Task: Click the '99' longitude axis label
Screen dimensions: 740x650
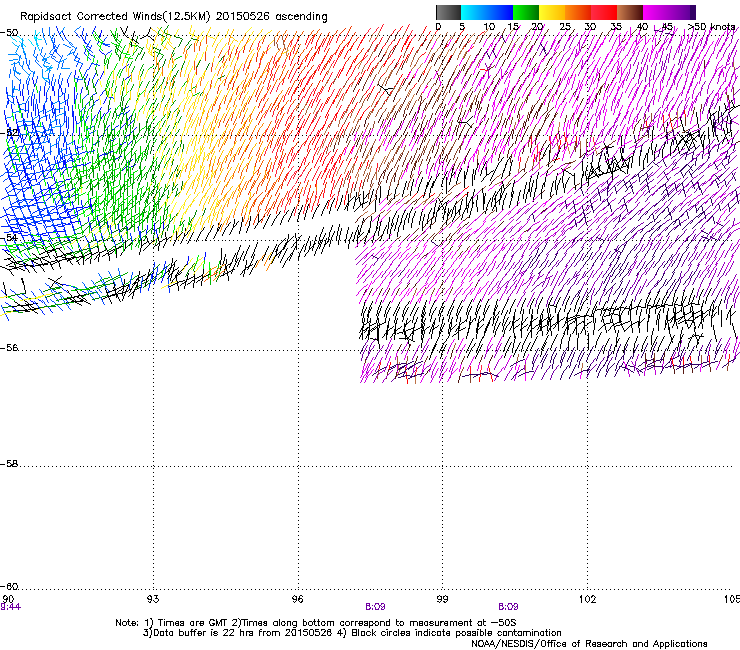Action: click(442, 599)
